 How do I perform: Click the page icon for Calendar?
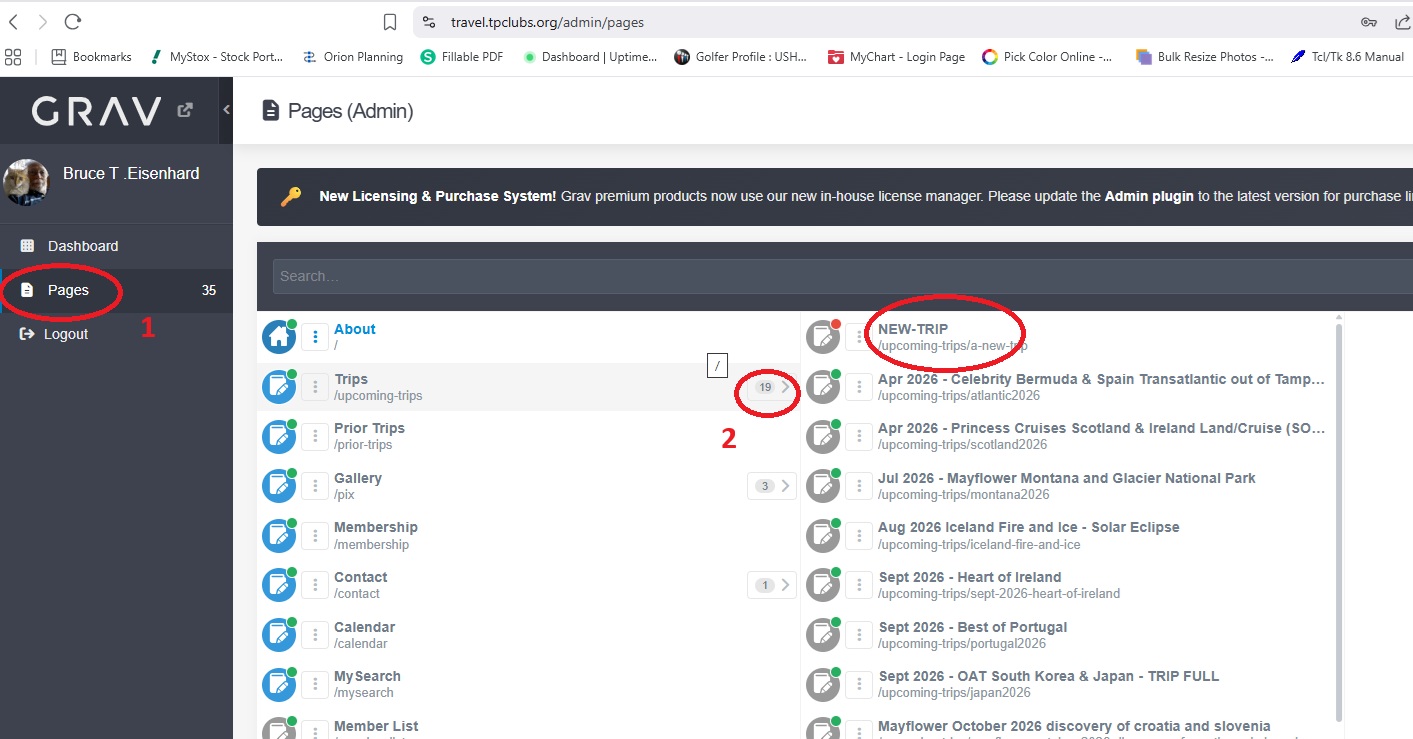[278, 635]
